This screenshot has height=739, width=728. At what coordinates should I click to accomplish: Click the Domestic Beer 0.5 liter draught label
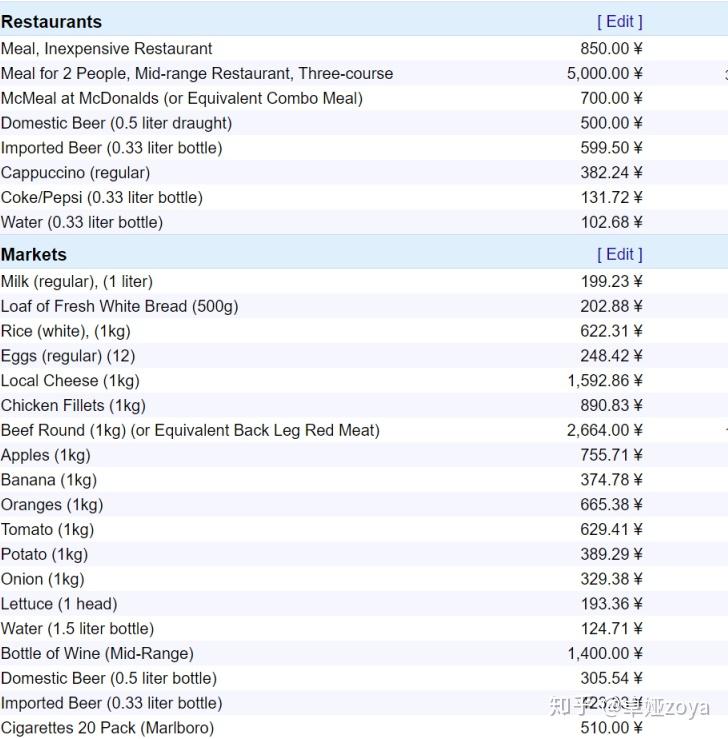pyautogui.click(x=116, y=123)
